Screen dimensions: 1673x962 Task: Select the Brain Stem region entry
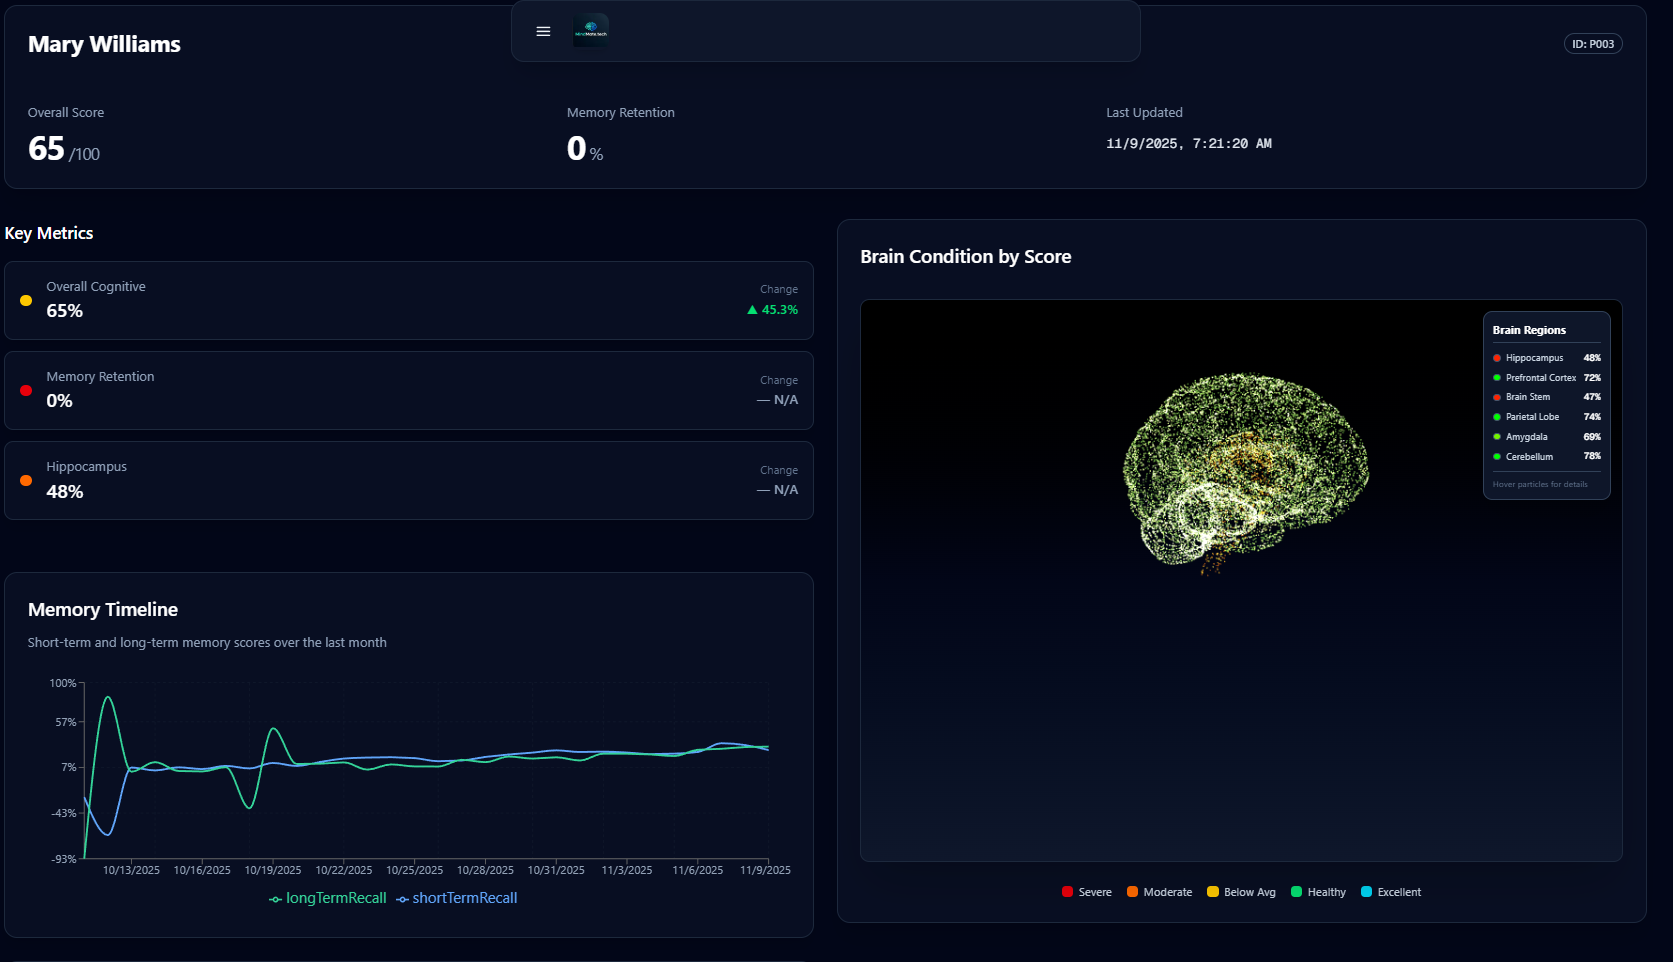[1547, 397]
